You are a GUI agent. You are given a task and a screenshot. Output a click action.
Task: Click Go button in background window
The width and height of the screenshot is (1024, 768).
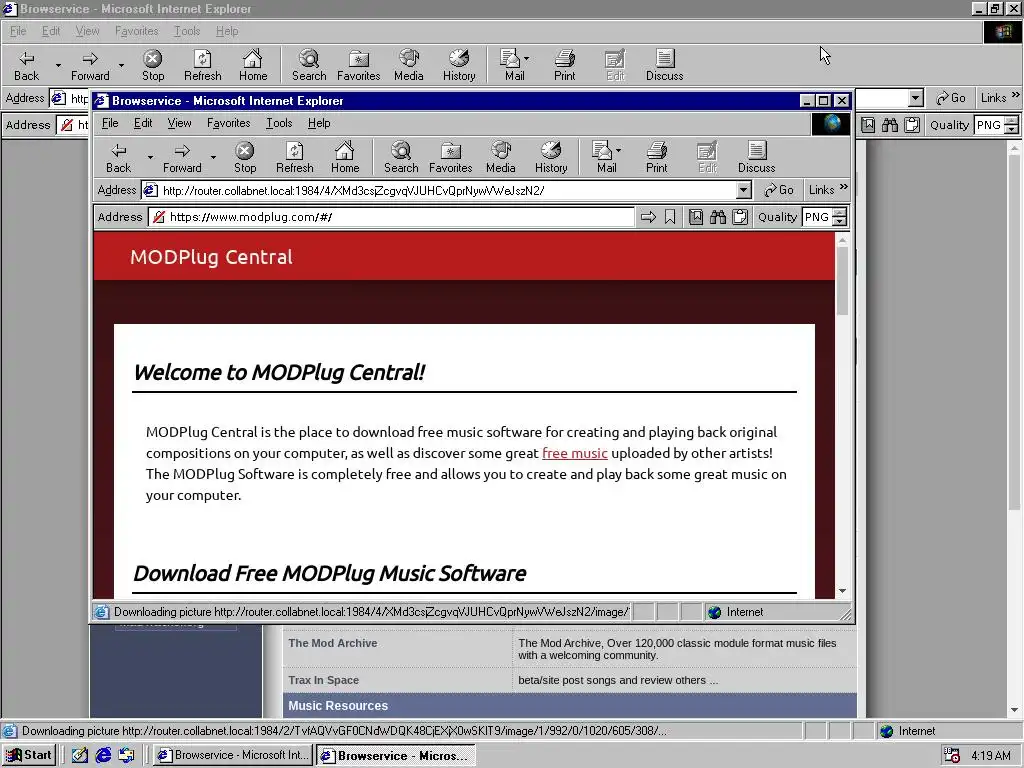pos(950,98)
